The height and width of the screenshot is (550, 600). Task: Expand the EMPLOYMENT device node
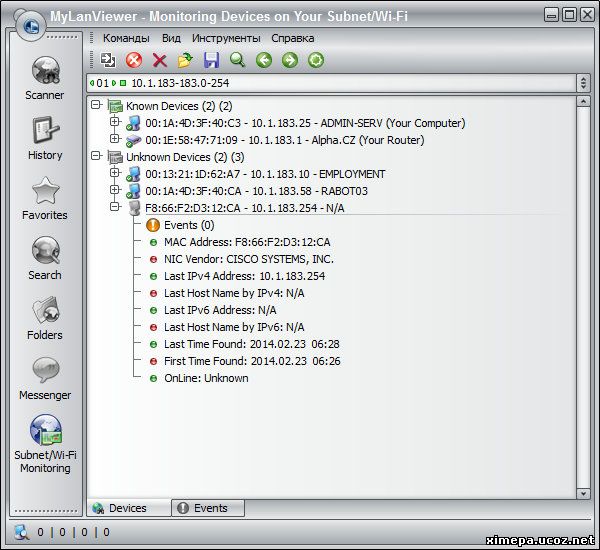[114, 173]
